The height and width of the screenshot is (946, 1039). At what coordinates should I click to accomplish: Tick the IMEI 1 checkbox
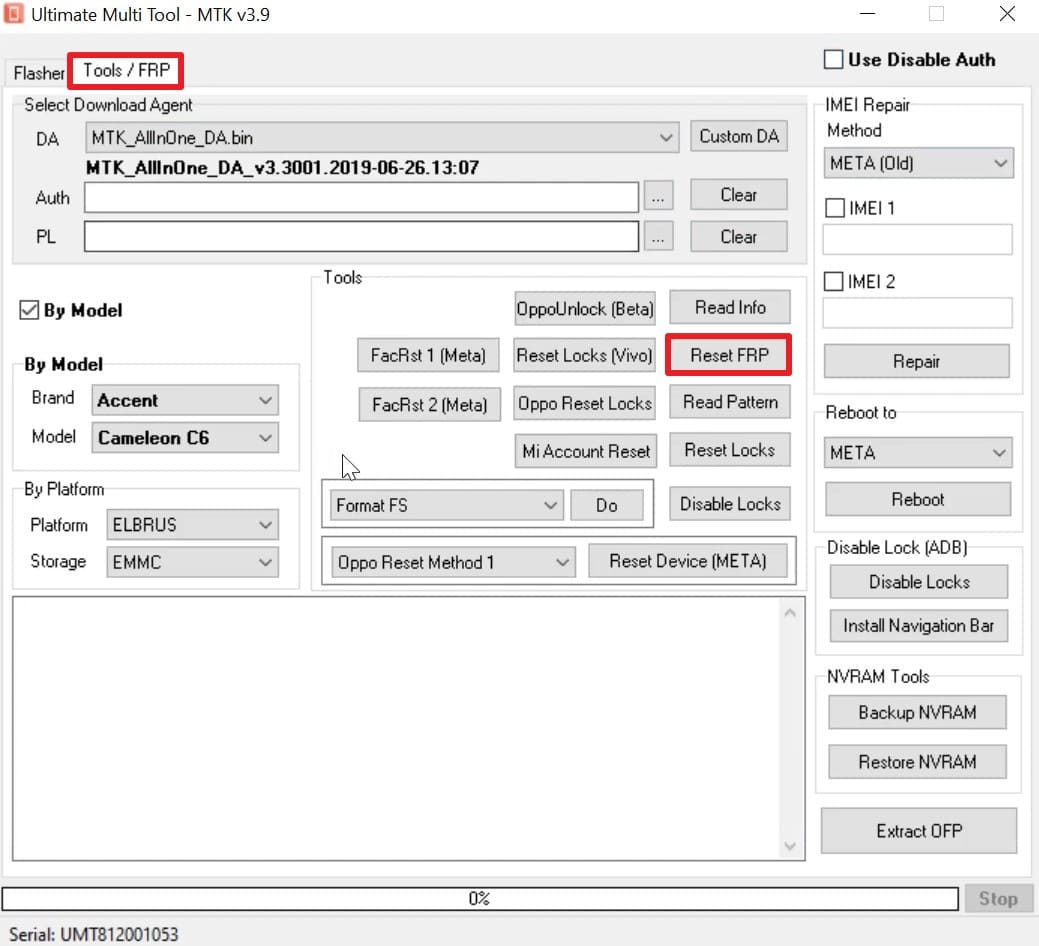tap(834, 208)
